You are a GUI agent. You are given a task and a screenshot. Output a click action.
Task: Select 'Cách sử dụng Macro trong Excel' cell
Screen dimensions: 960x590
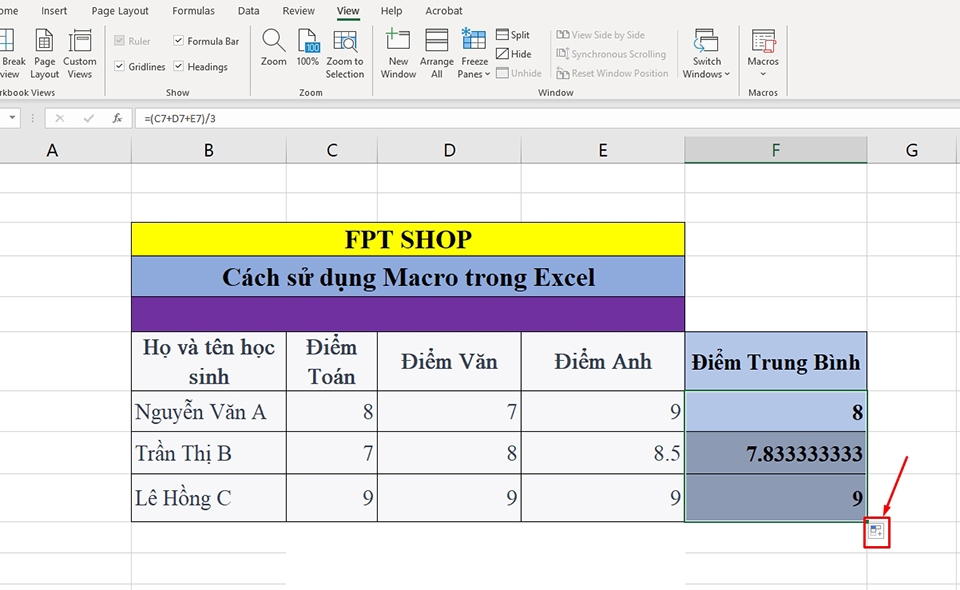pos(408,277)
